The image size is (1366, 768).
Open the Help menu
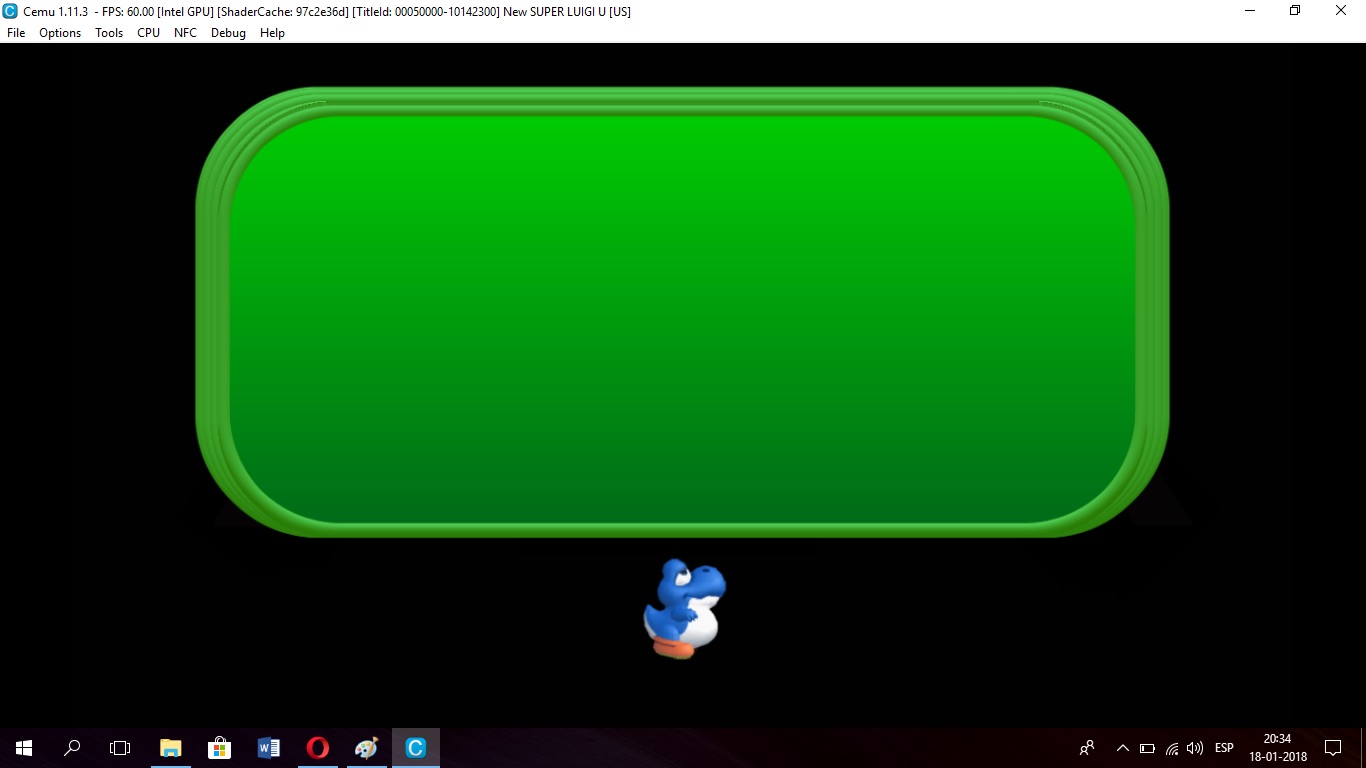pos(272,33)
